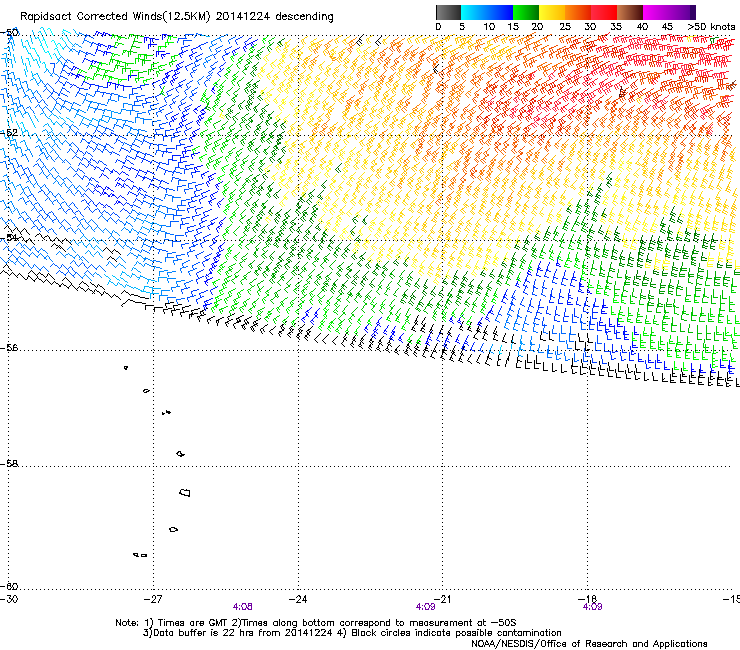Click the magenta 40-45 knots legend swatch

[656, 12]
